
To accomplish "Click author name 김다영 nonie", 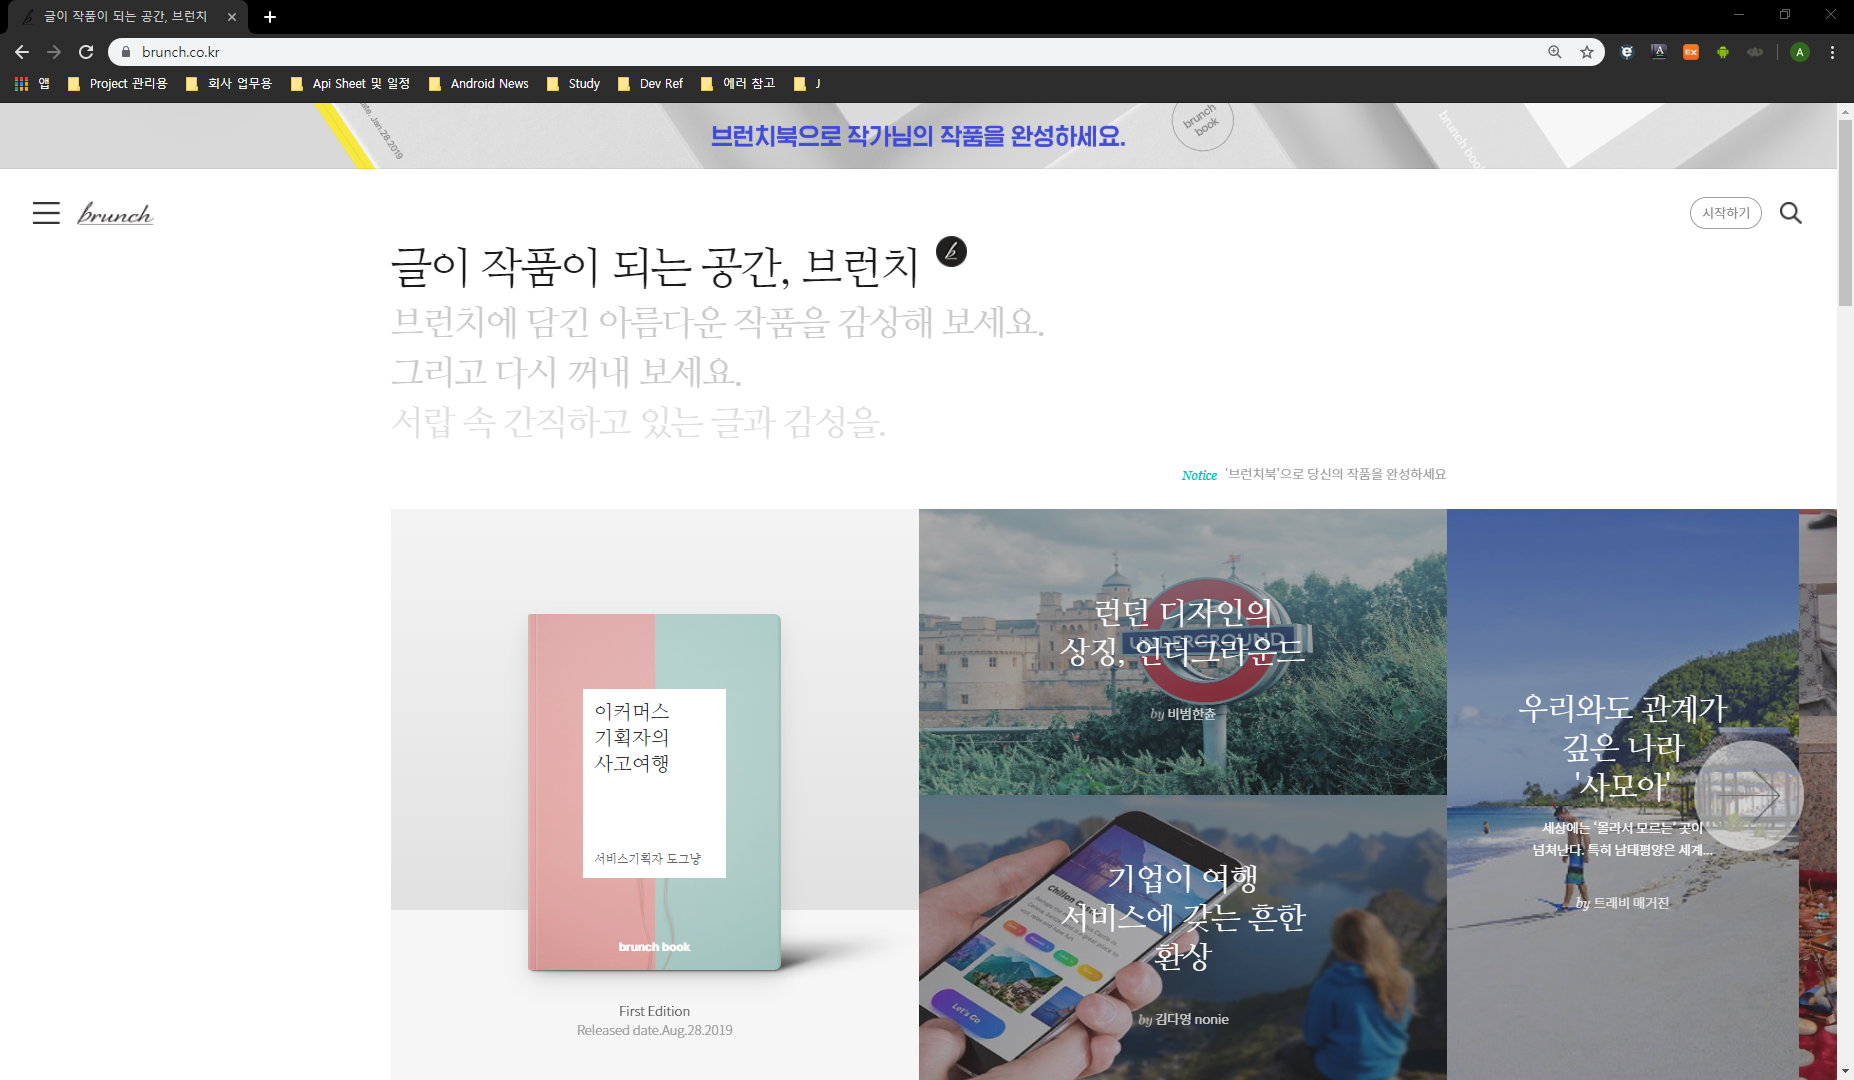I will pos(1192,1019).
